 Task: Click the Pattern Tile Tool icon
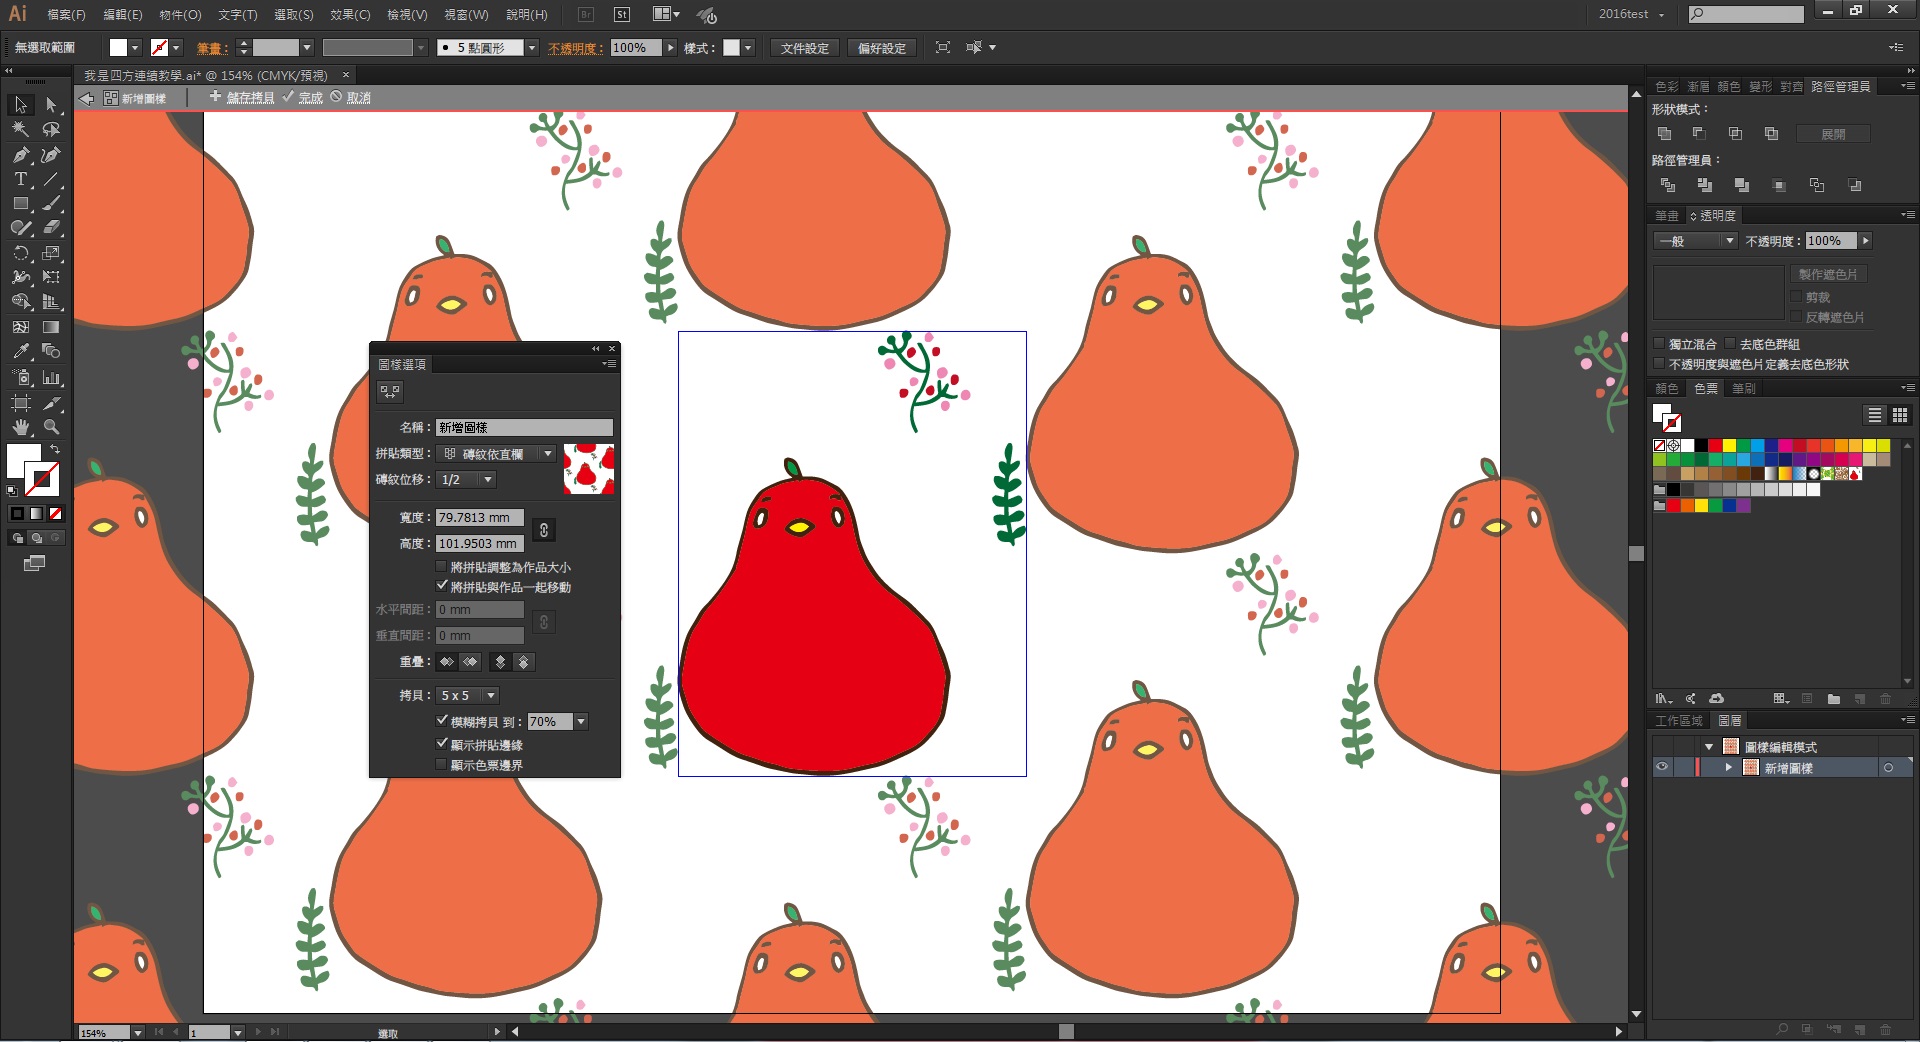pyautogui.click(x=389, y=392)
